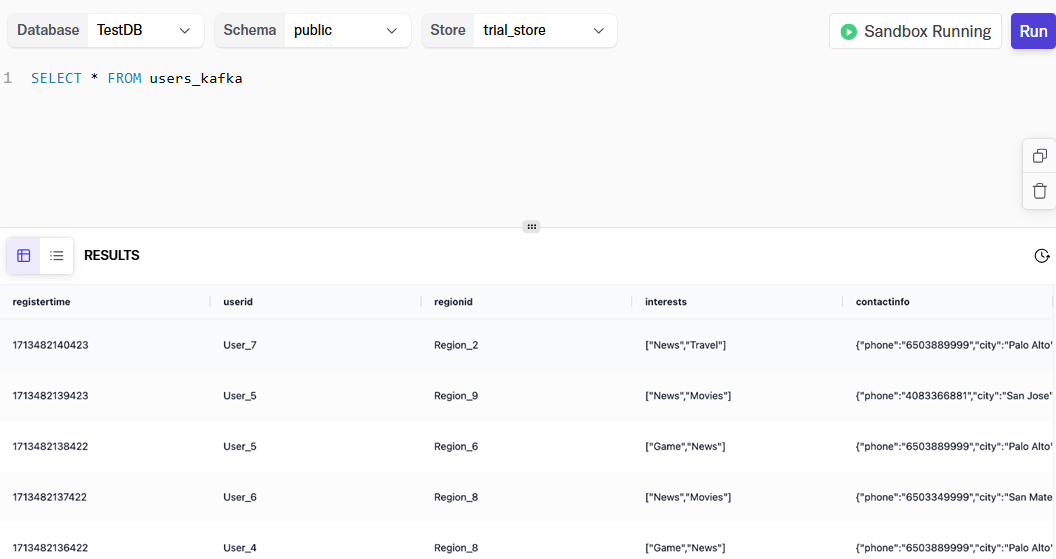Open the query history clock icon
Viewport: 1056px width, 559px height.
pos(1041,256)
